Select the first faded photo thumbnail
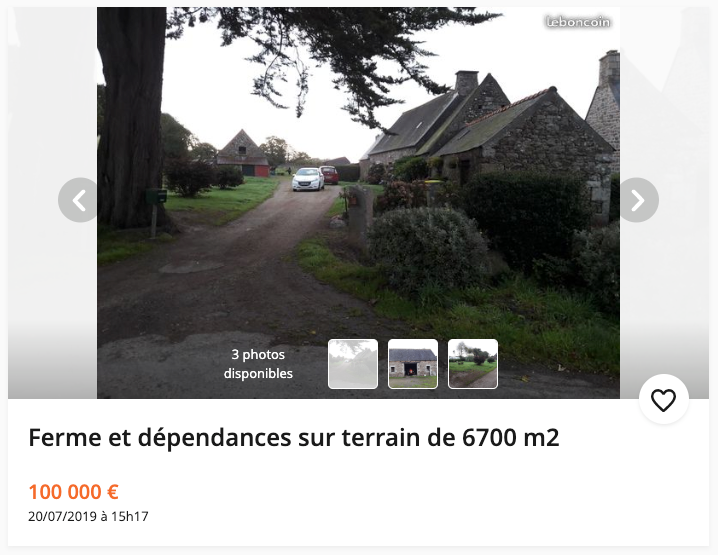 353,364
